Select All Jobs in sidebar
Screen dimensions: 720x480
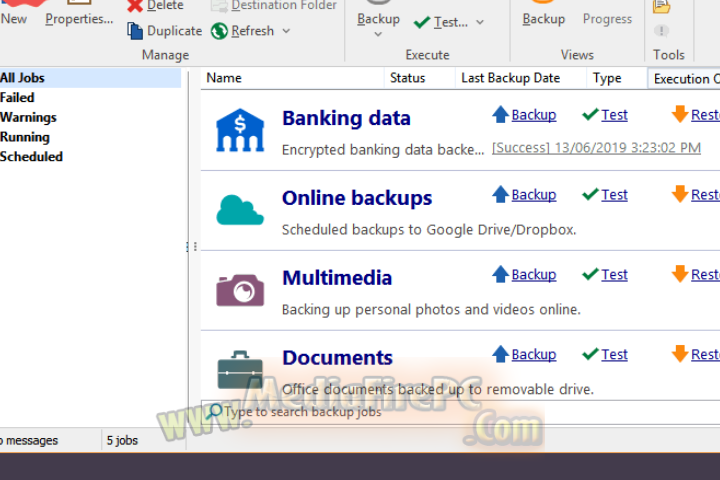pyautogui.click(x=90, y=78)
